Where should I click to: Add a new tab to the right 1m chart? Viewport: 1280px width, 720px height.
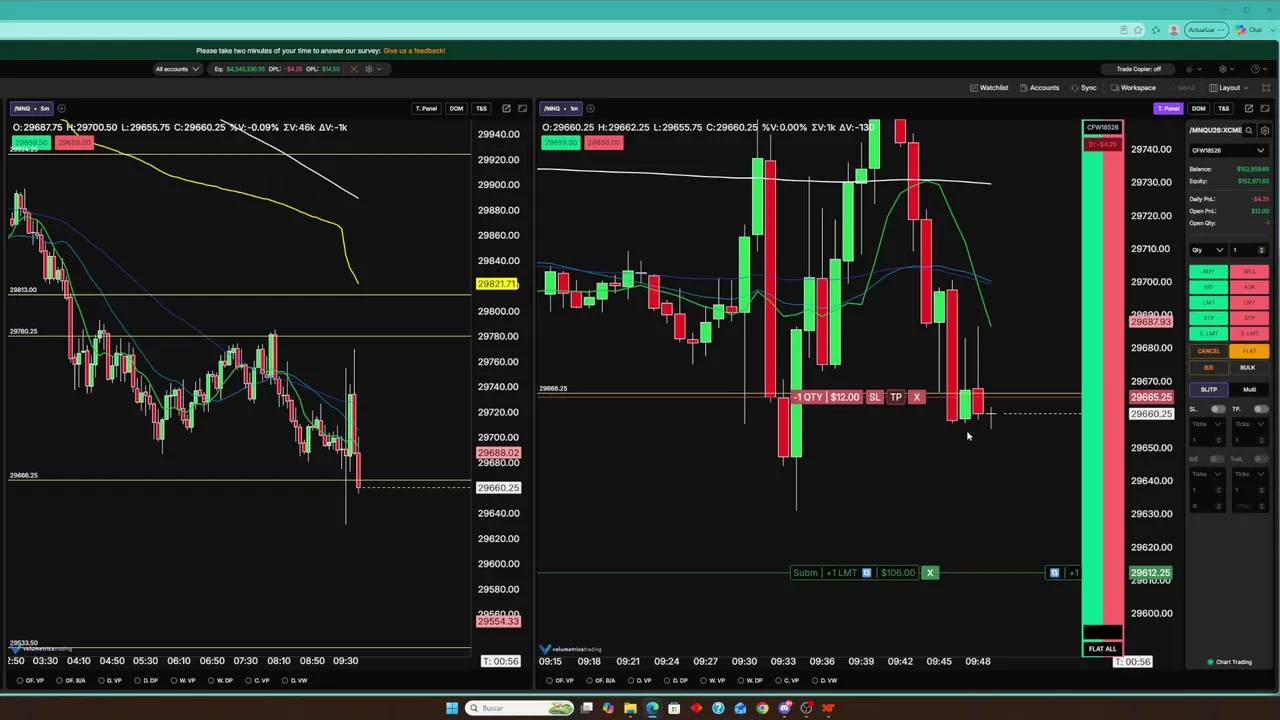click(x=590, y=108)
